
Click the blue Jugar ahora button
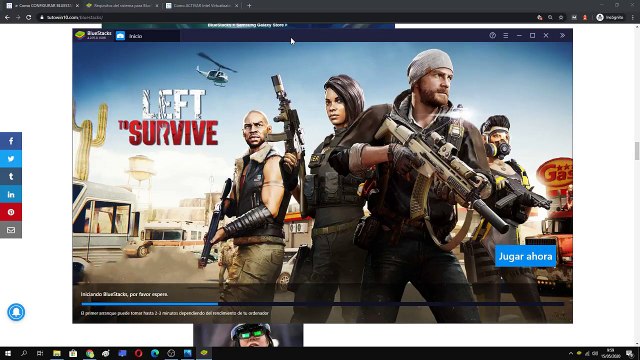tap(525, 256)
